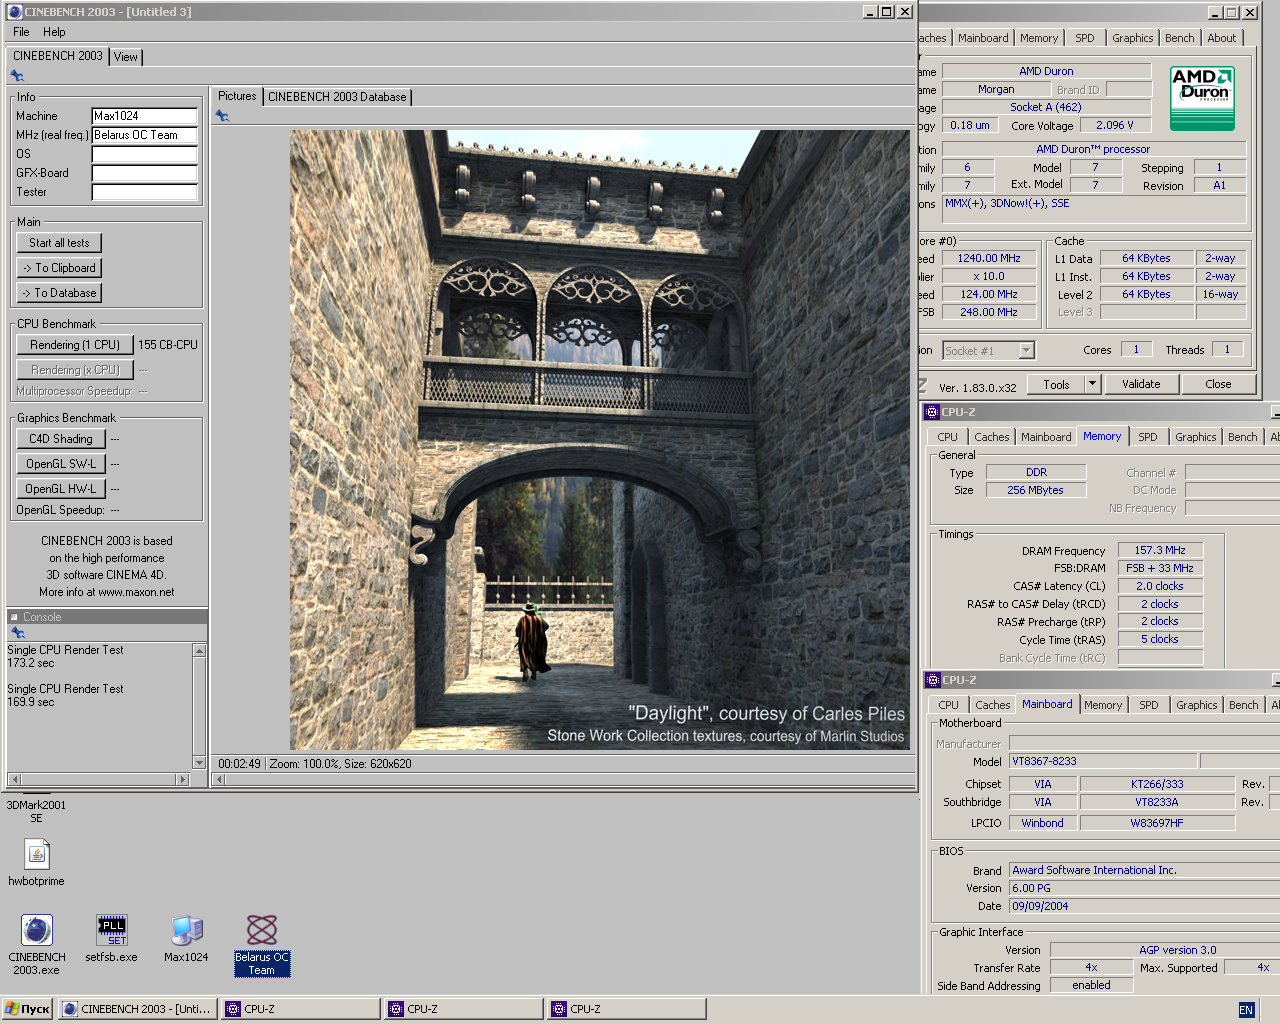Run the C4D Shading test
This screenshot has width=1280, height=1024.
[x=60, y=439]
